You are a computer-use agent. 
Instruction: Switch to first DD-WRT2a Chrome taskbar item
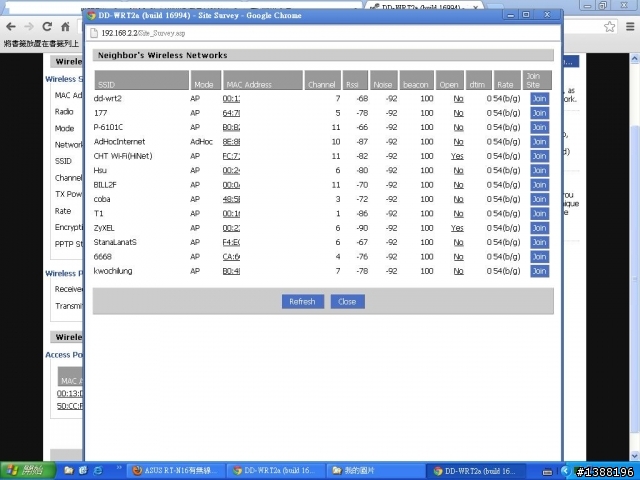pyautogui.click(x=276, y=471)
